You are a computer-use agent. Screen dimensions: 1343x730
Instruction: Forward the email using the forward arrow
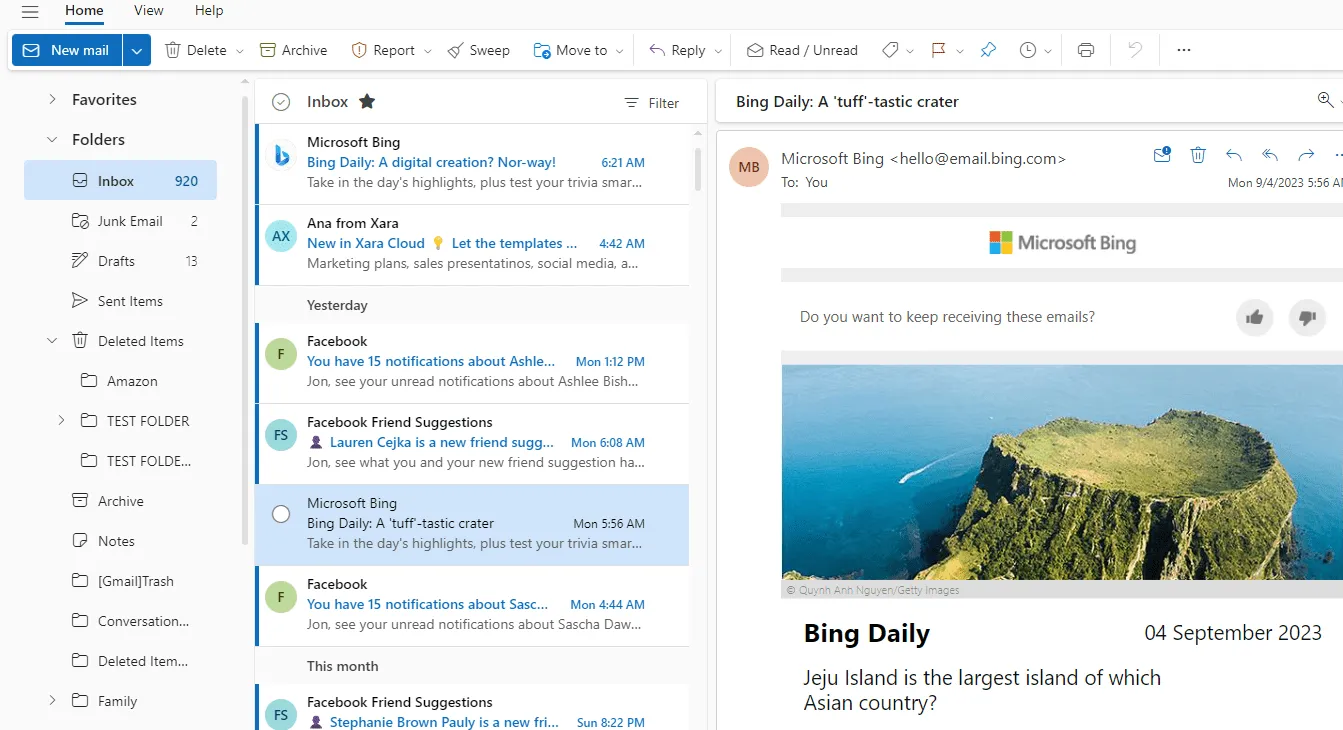pyautogui.click(x=1305, y=154)
